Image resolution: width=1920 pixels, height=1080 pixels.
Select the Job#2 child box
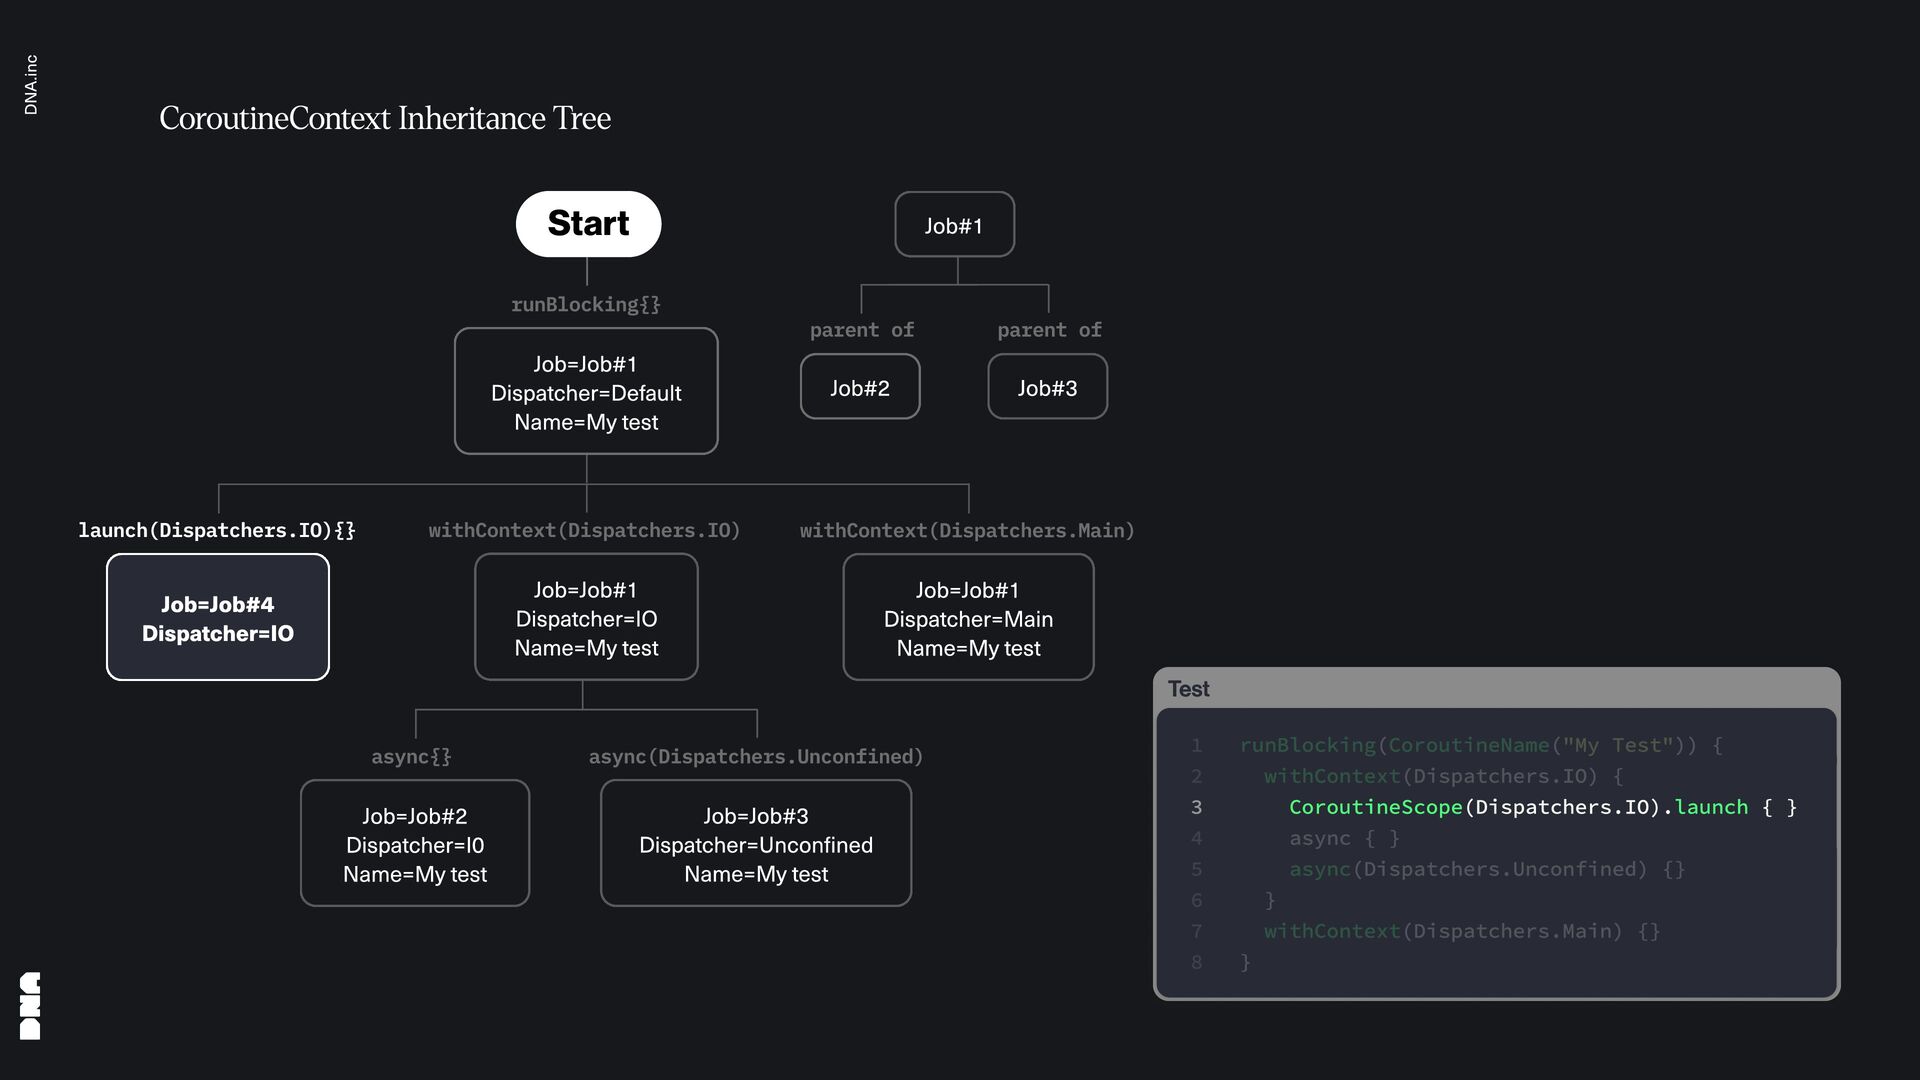pos(859,387)
